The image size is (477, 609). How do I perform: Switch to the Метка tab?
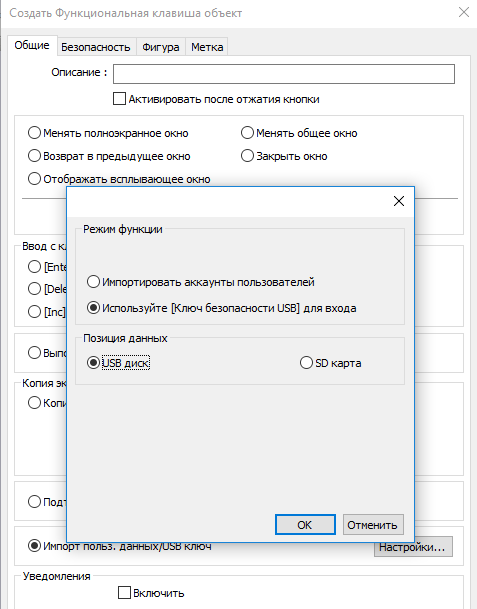(207, 47)
